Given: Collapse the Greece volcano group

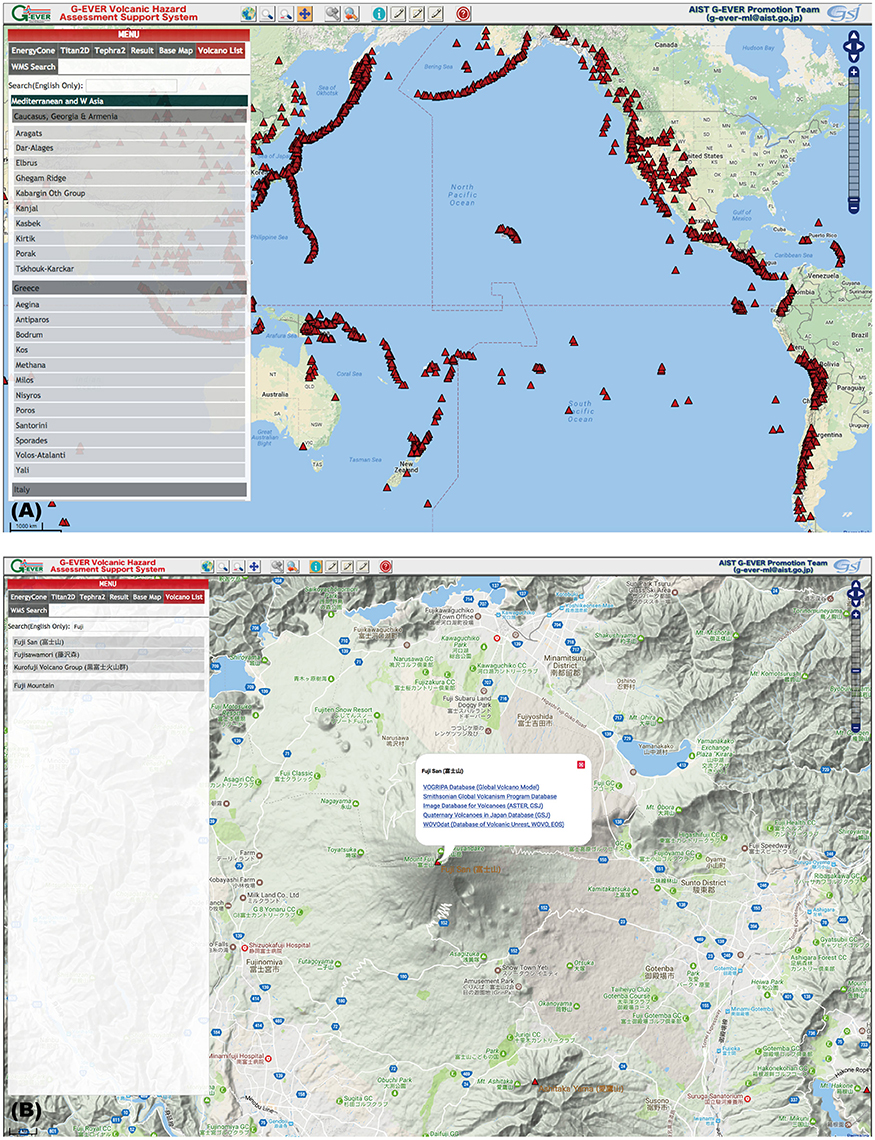Looking at the screenshot, I should point(129,288).
